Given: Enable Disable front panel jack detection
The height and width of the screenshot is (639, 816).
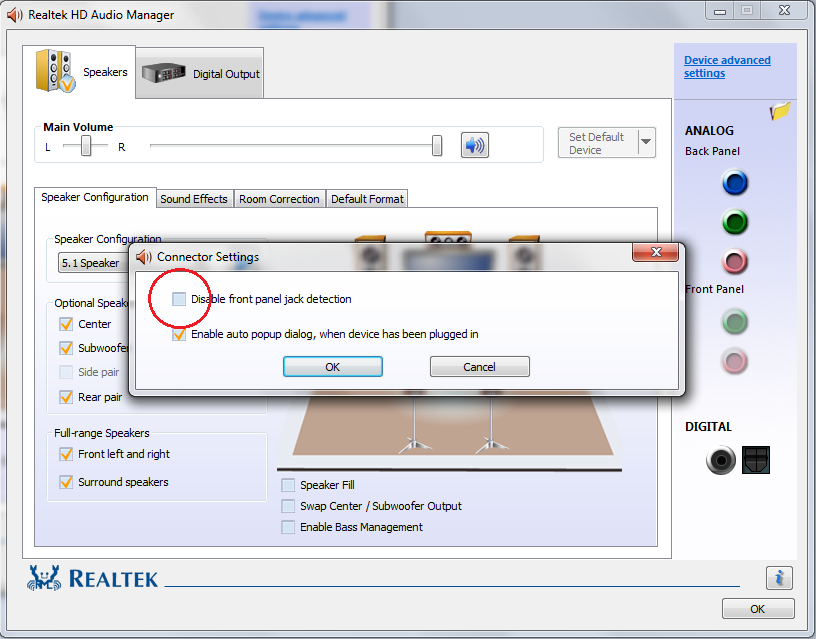Looking at the screenshot, I should point(178,298).
